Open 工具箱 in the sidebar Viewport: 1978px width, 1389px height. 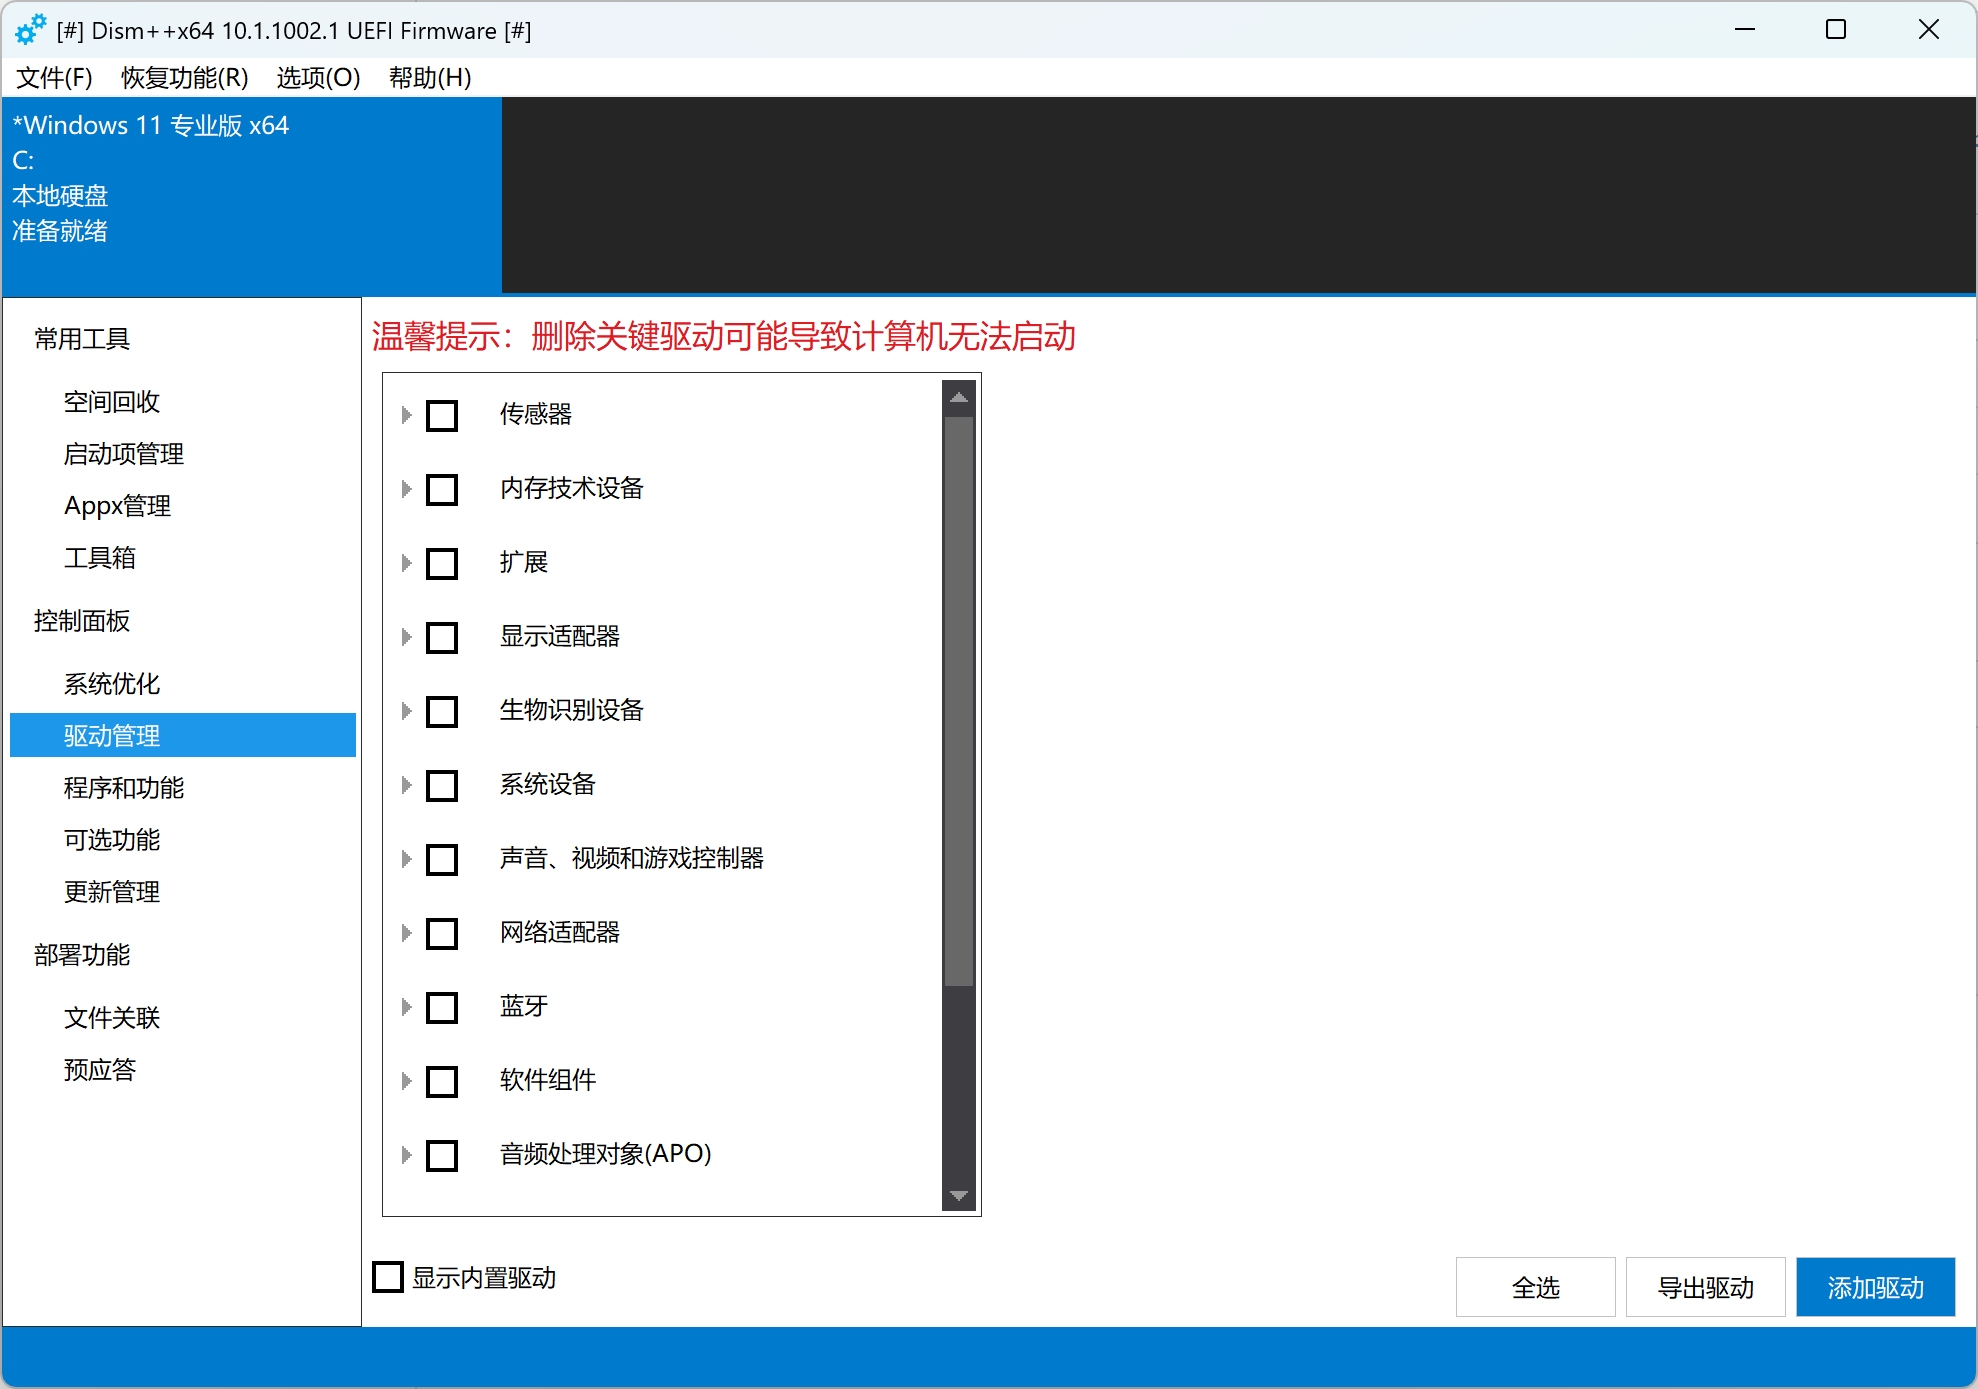click(x=100, y=558)
